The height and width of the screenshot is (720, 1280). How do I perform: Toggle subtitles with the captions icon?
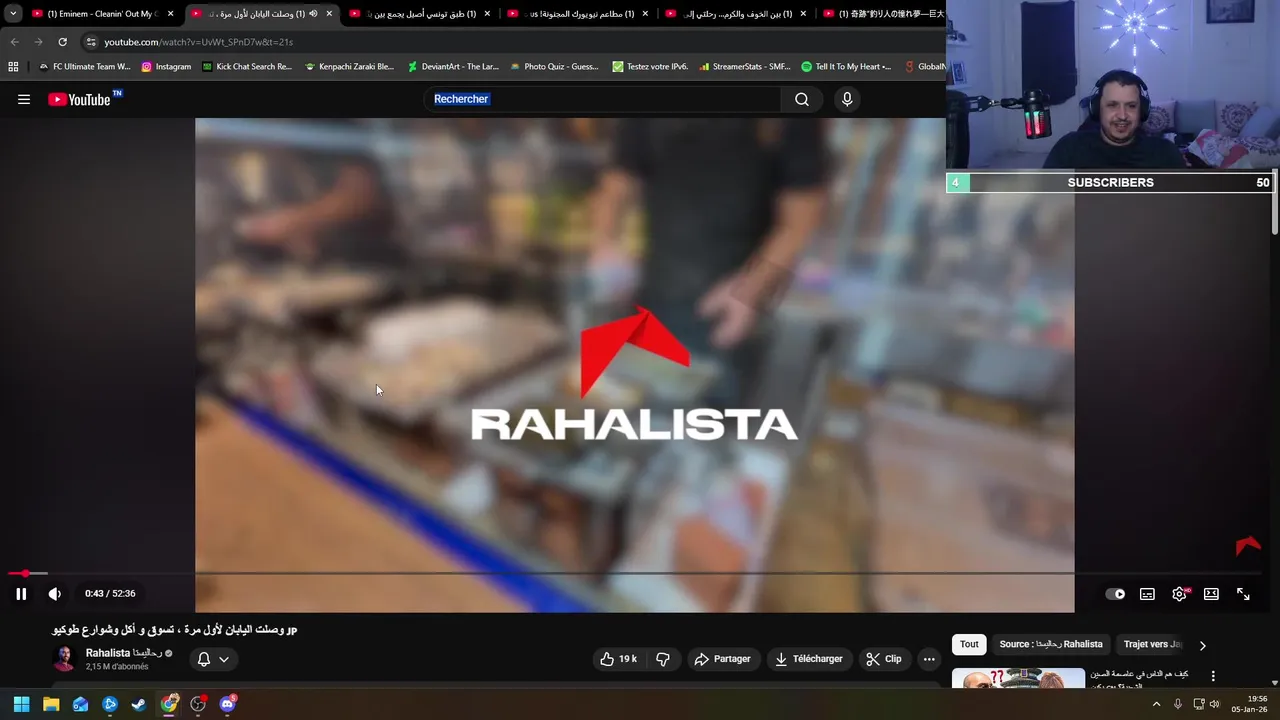click(x=1147, y=594)
